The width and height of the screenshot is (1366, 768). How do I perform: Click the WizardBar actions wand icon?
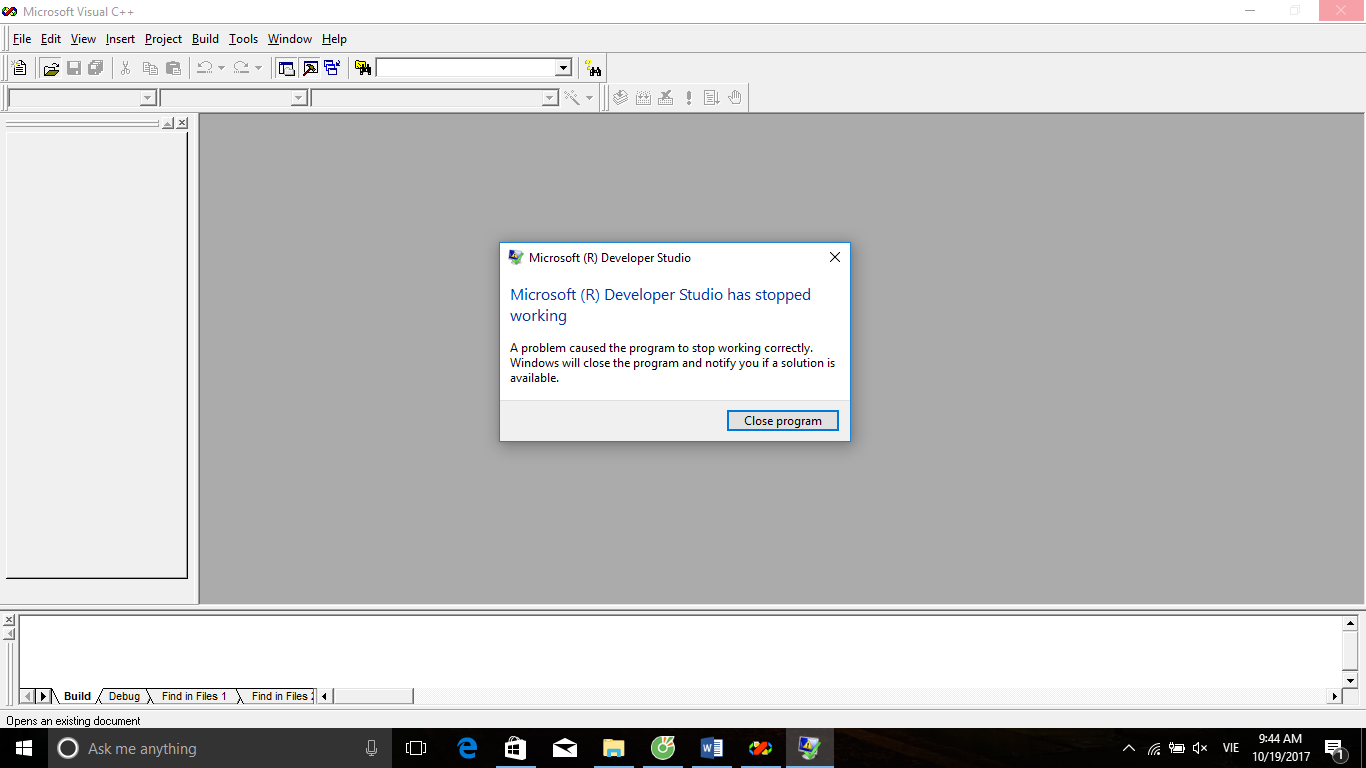pos(572,98)
